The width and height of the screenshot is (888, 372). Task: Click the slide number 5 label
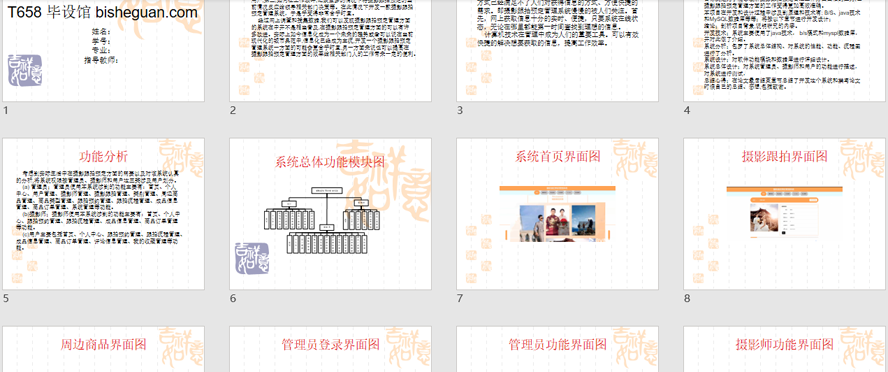click(6, 298)
